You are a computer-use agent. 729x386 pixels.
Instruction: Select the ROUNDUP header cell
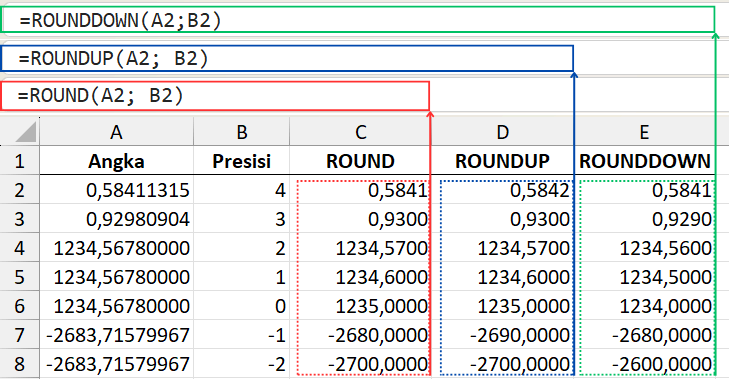tap(503, 161)
